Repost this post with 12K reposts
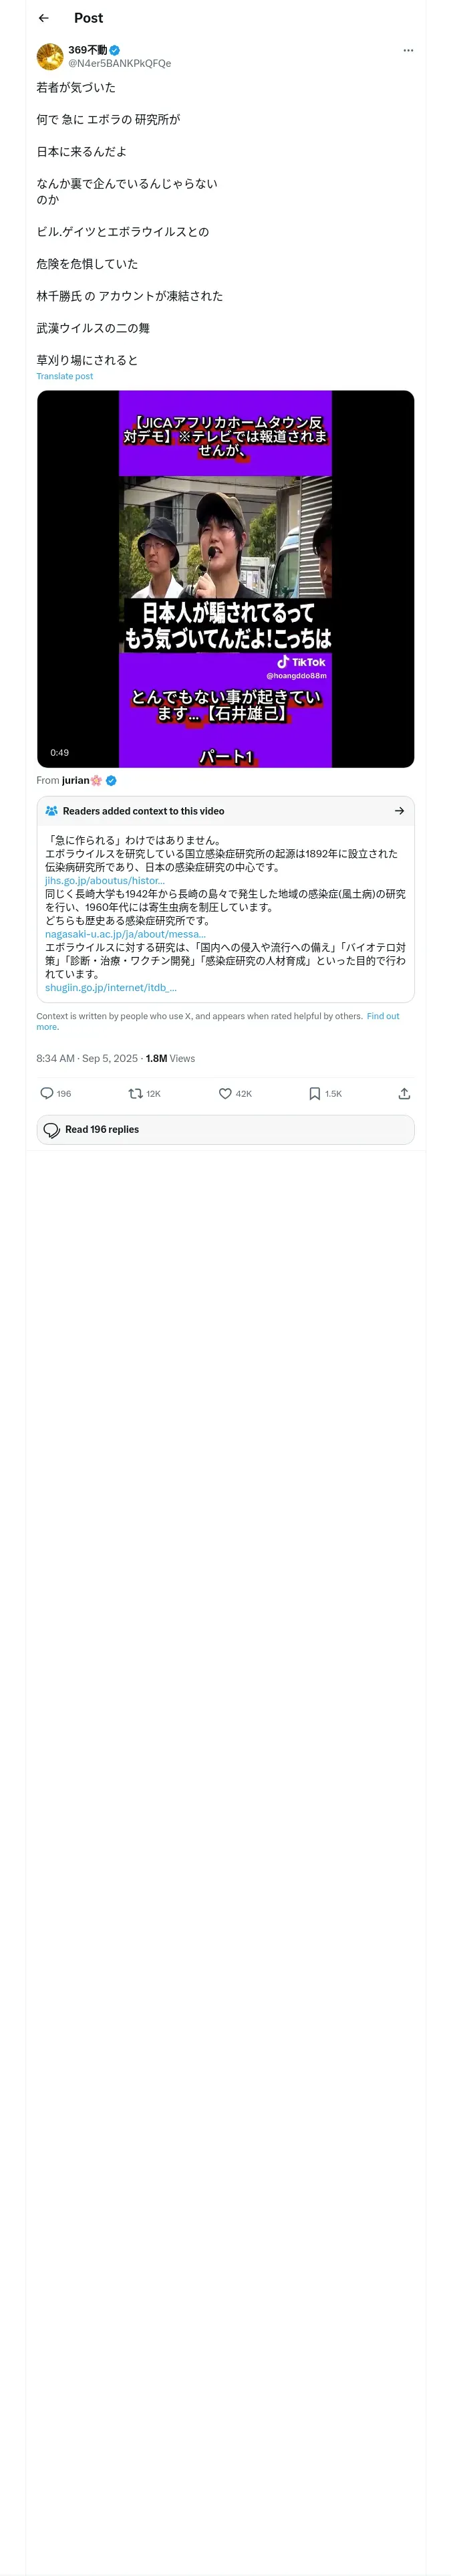The image size is (451, 2576). pos(136,1093)
